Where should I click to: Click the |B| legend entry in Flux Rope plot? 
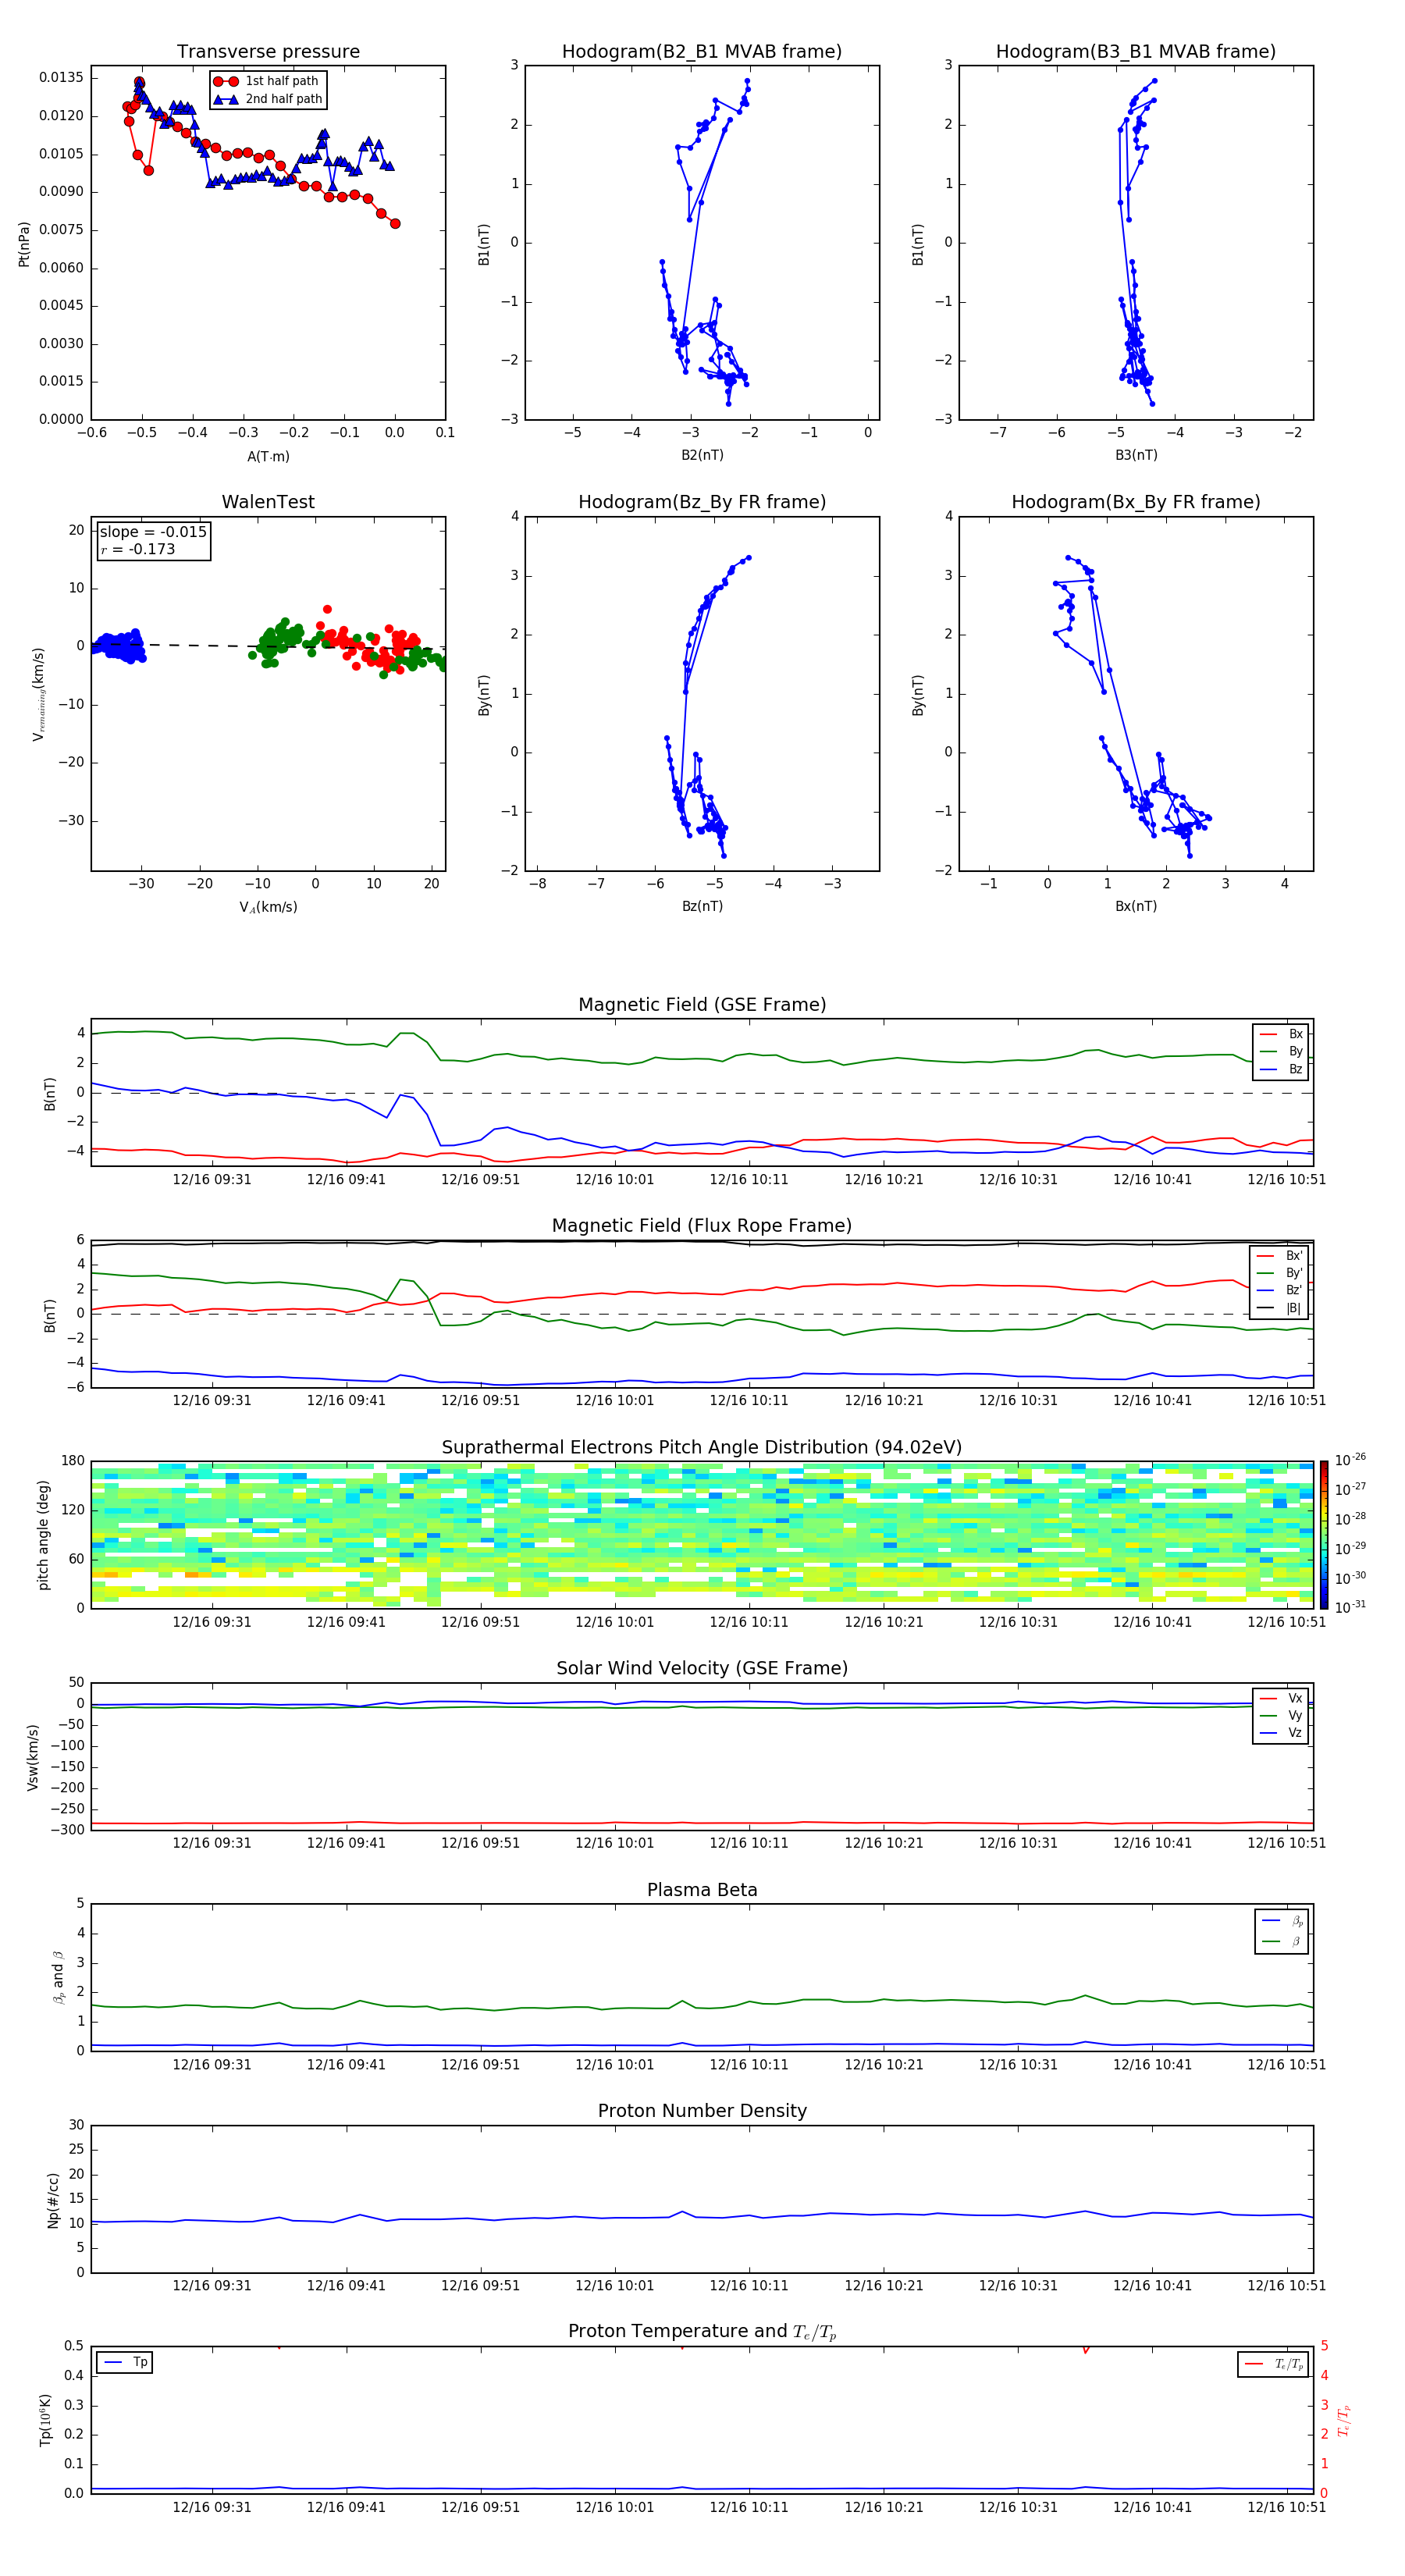pos(1280,1308)
